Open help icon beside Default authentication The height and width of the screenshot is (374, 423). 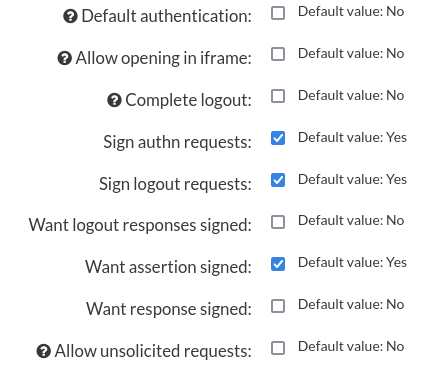pos(70,16)
